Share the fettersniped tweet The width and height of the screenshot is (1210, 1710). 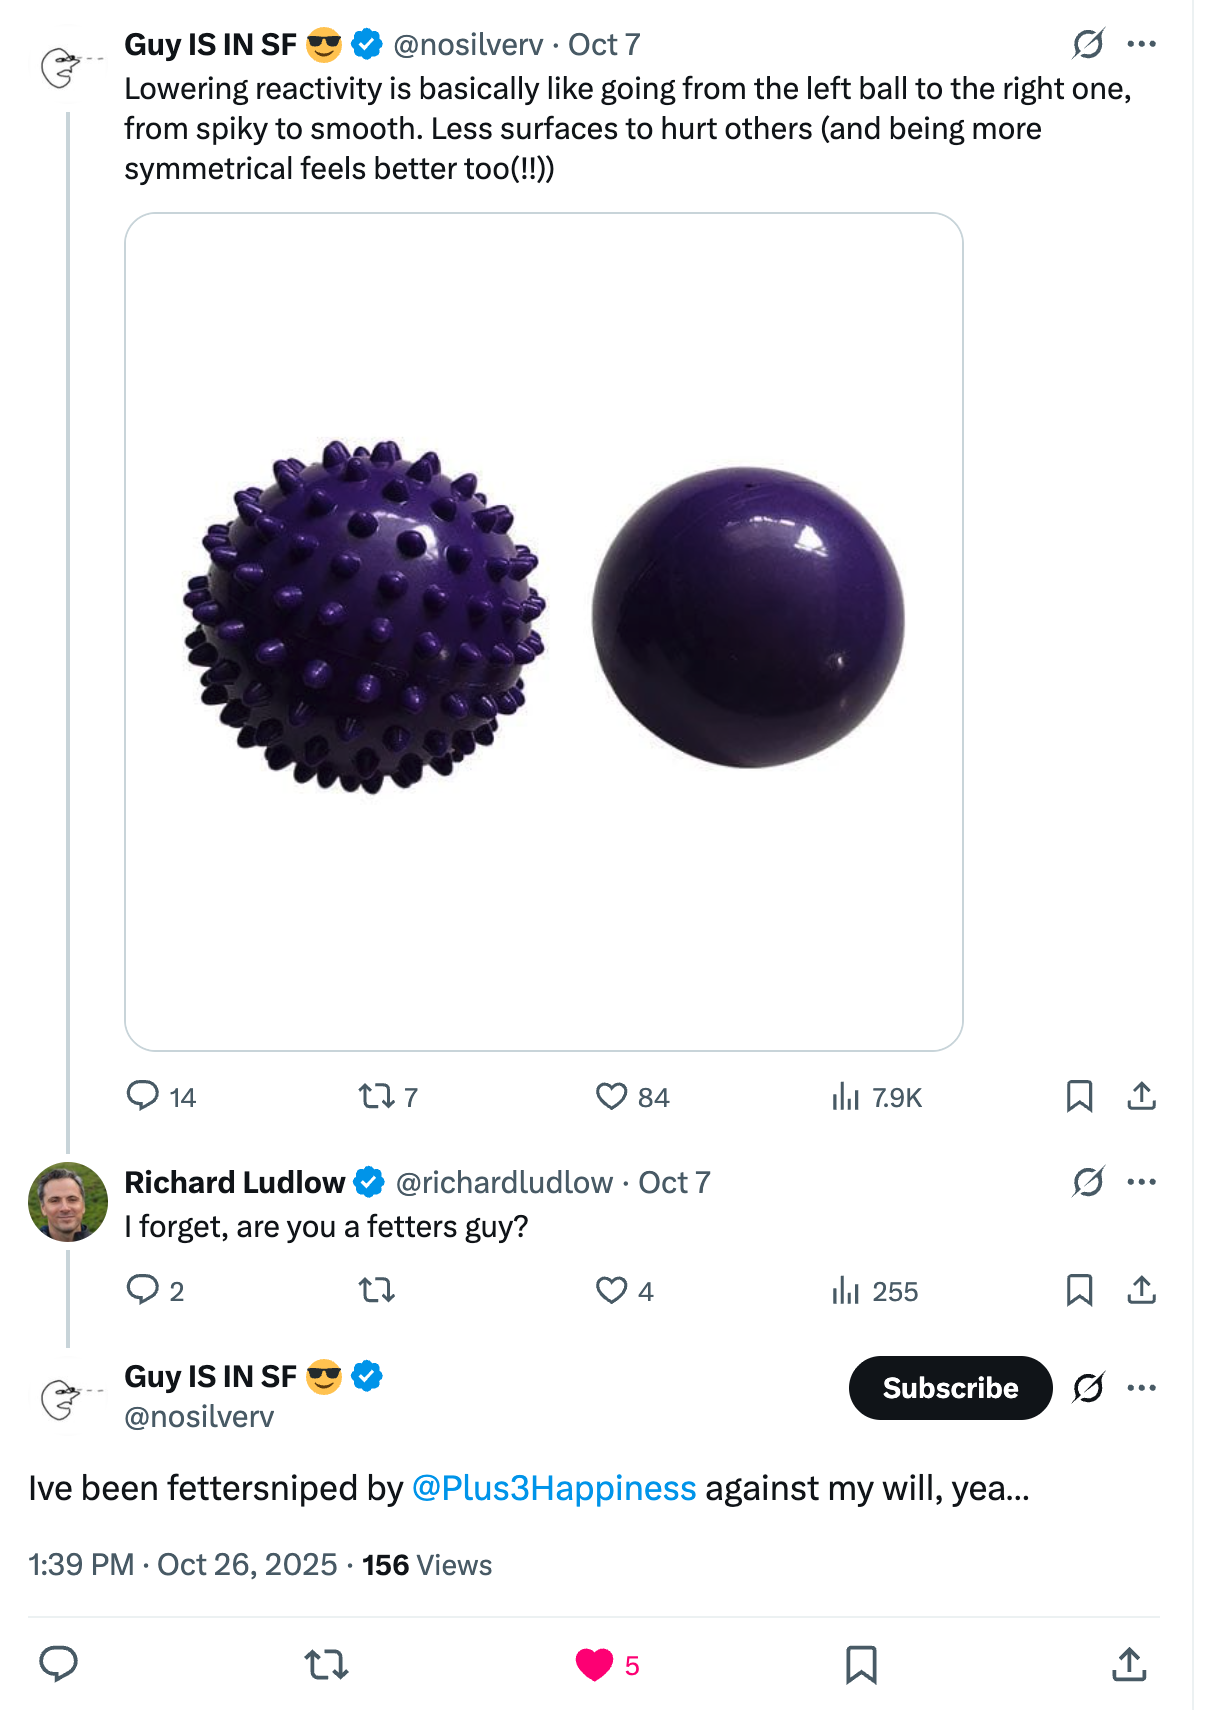1129,1664
